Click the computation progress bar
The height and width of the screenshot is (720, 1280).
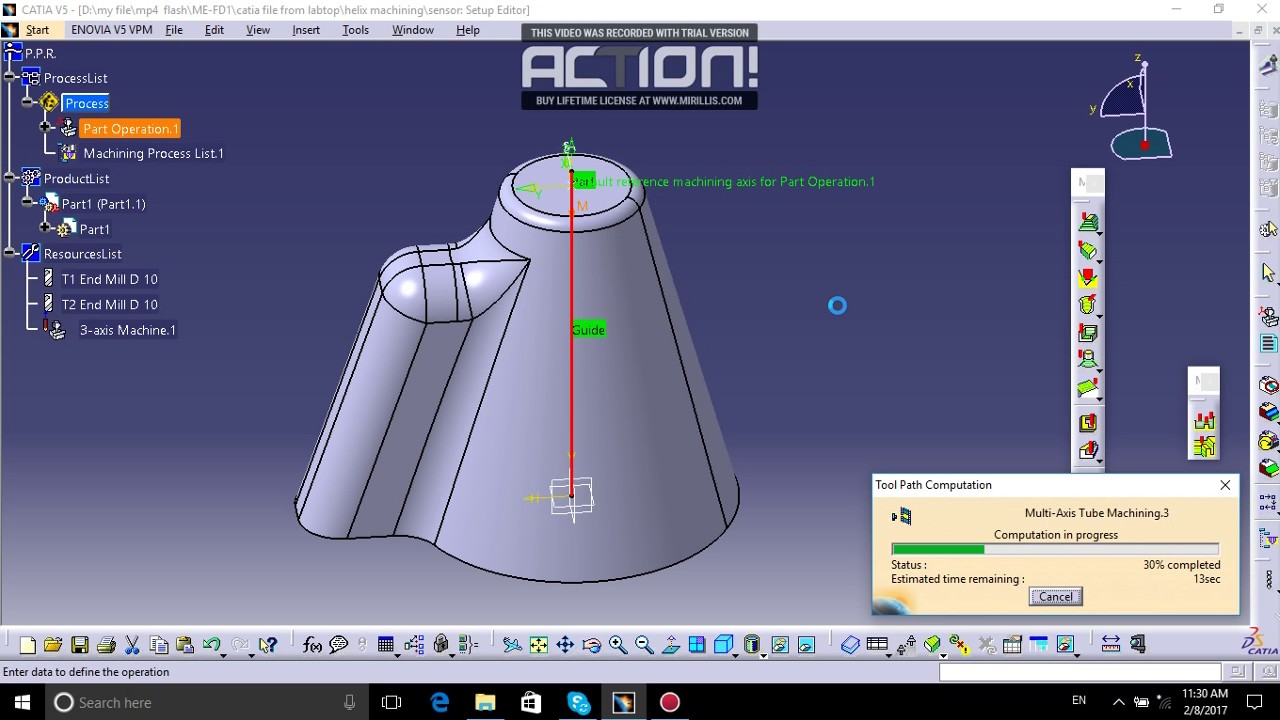[1055, 549]
